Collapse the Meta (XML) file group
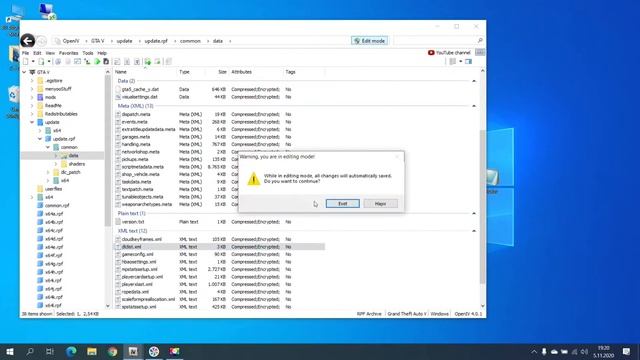The image size is (640, 360). pos(474,106)
